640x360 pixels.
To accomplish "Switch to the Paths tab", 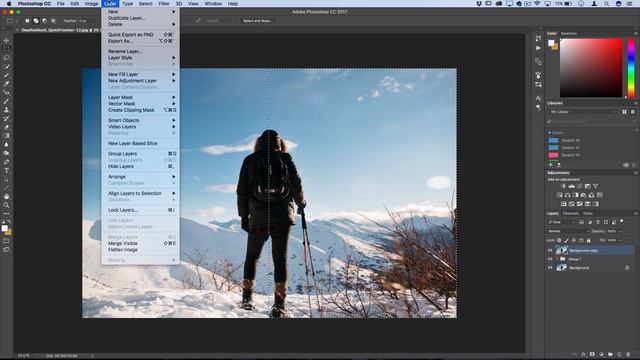I will tap(588, 213).
